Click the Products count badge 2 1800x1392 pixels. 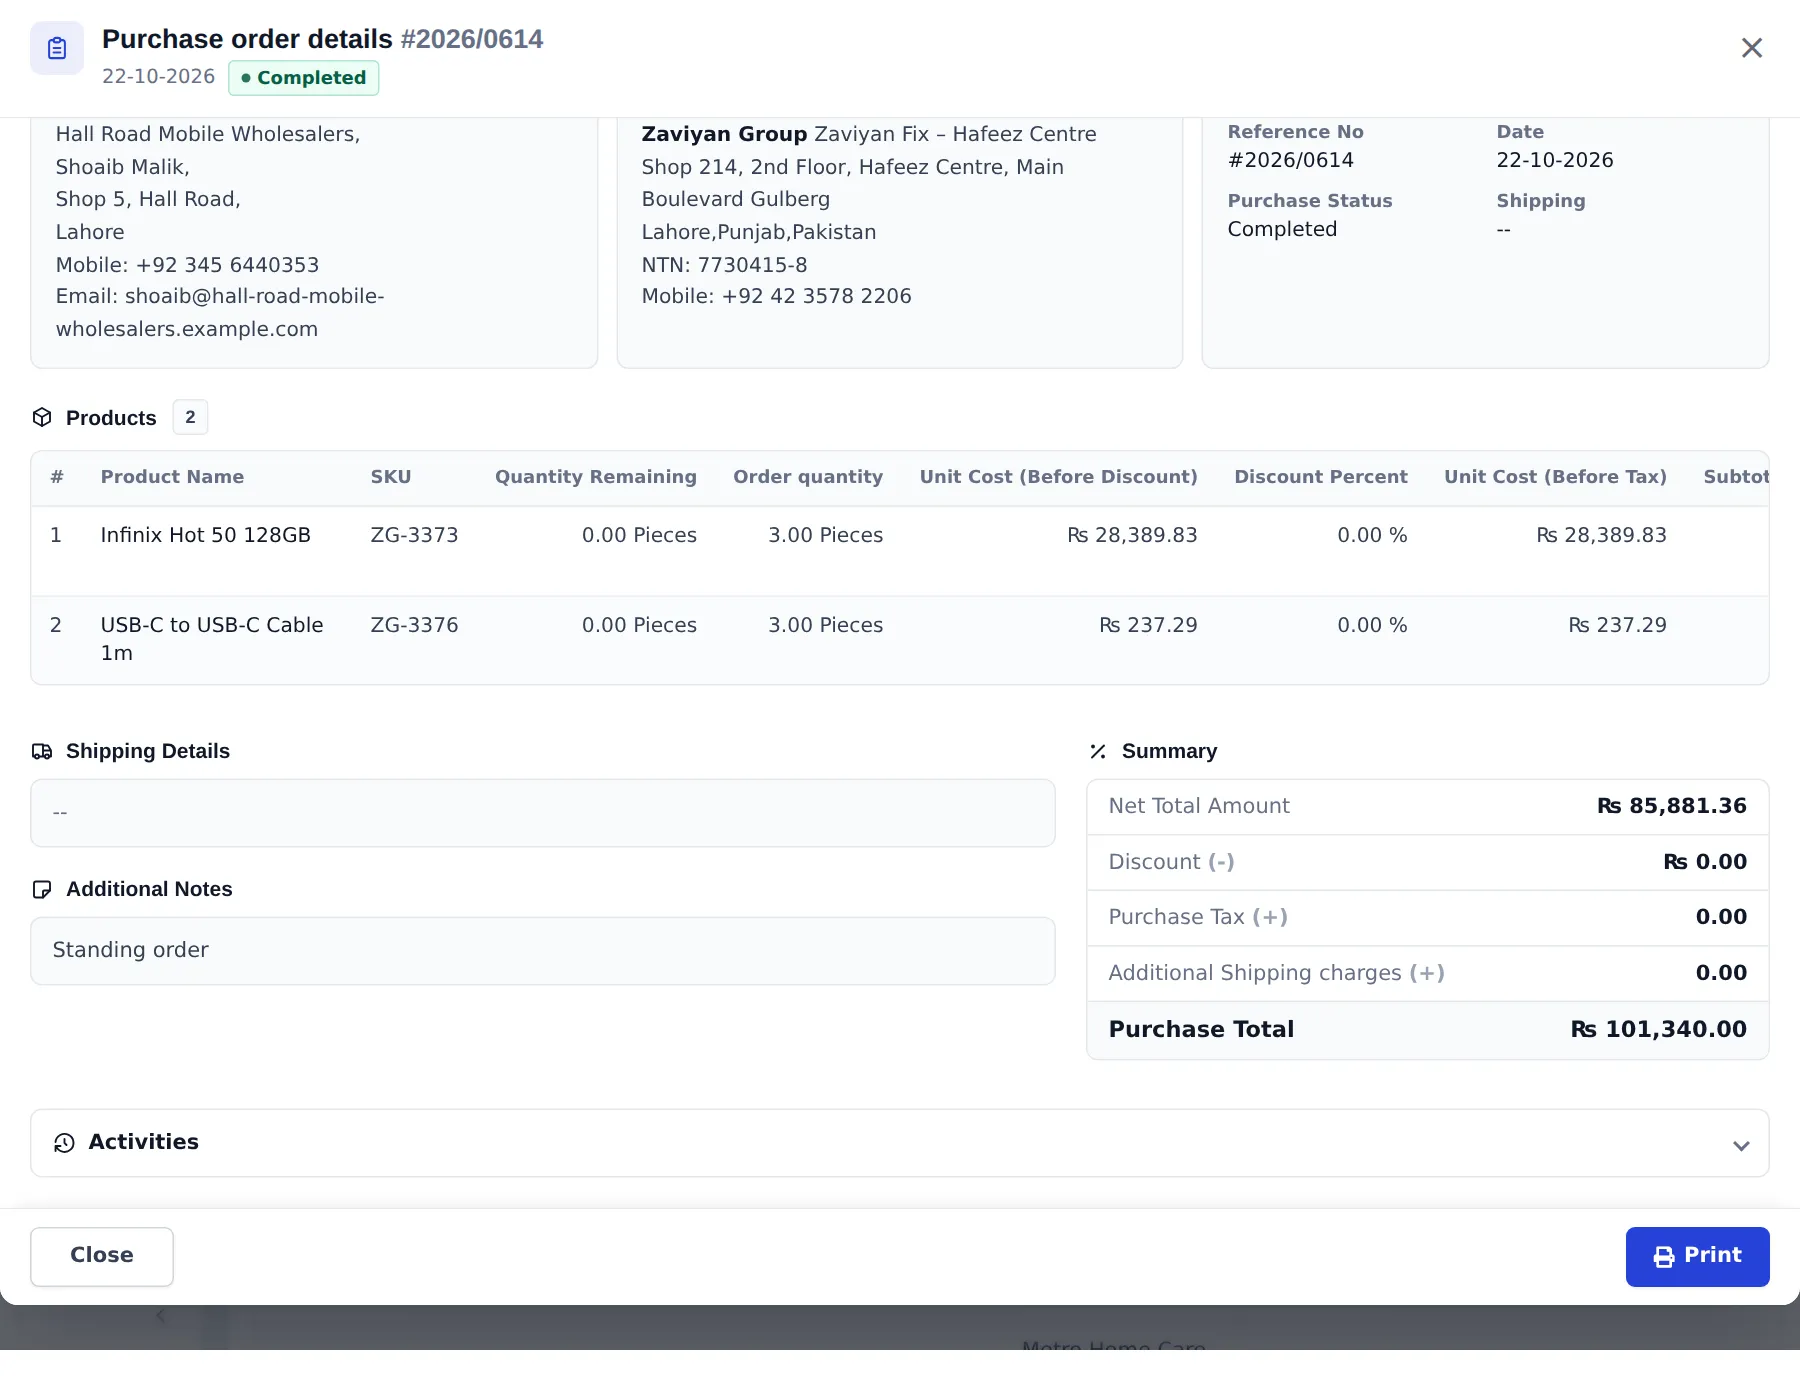(x=190, y=417)
